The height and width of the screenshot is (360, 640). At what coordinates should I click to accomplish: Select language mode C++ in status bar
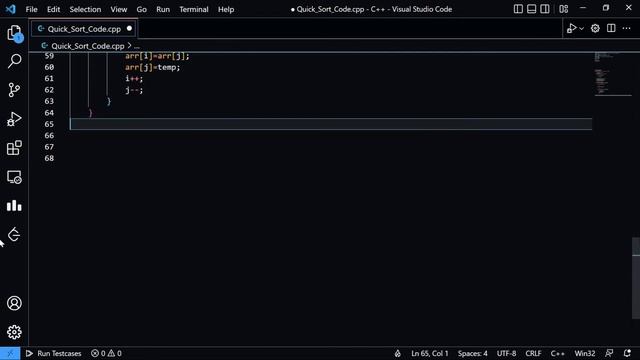[558, 353]
